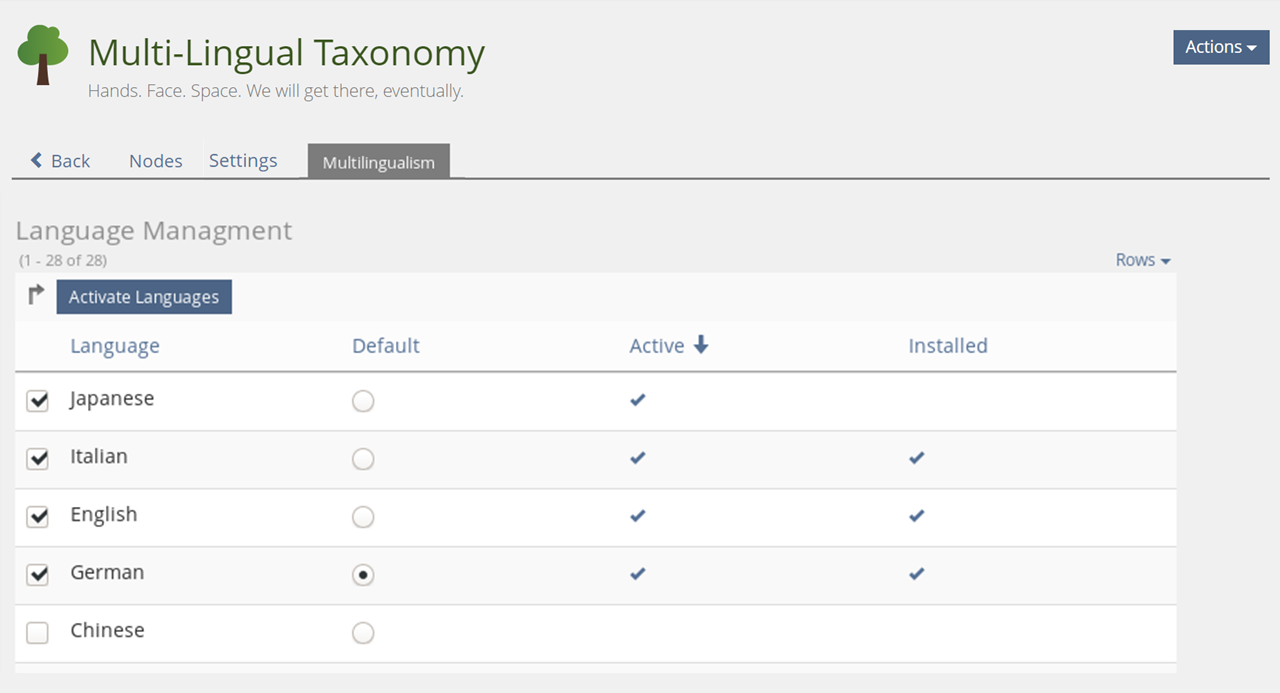Set English as the default language
This screenshot has height=693, width=1280.
point(363,517)
